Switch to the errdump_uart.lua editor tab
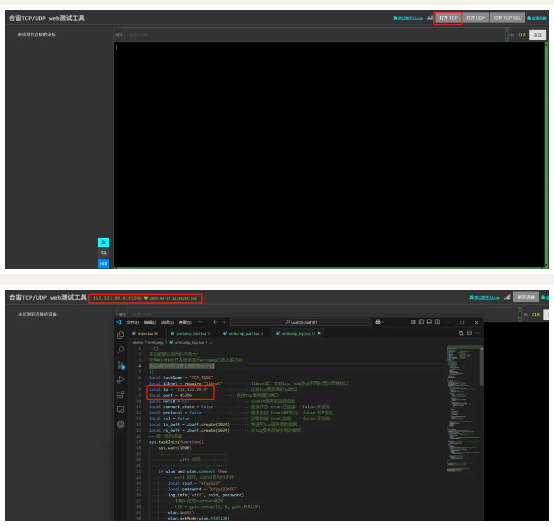The width and height of the screenshot is (554, 526). pyautogui.click(x=245, y=333)
